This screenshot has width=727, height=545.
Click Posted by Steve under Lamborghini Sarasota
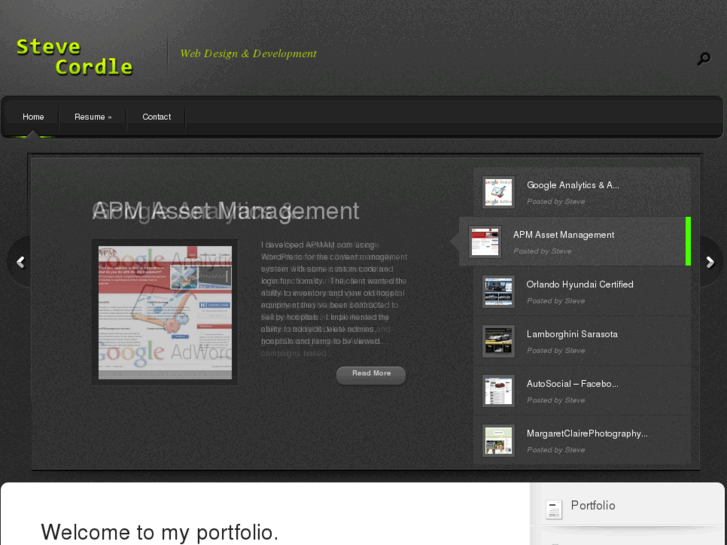(555, 351)
